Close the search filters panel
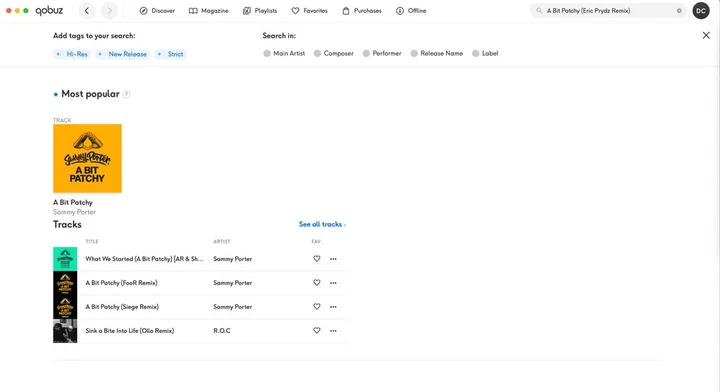 tap(706, 35)
